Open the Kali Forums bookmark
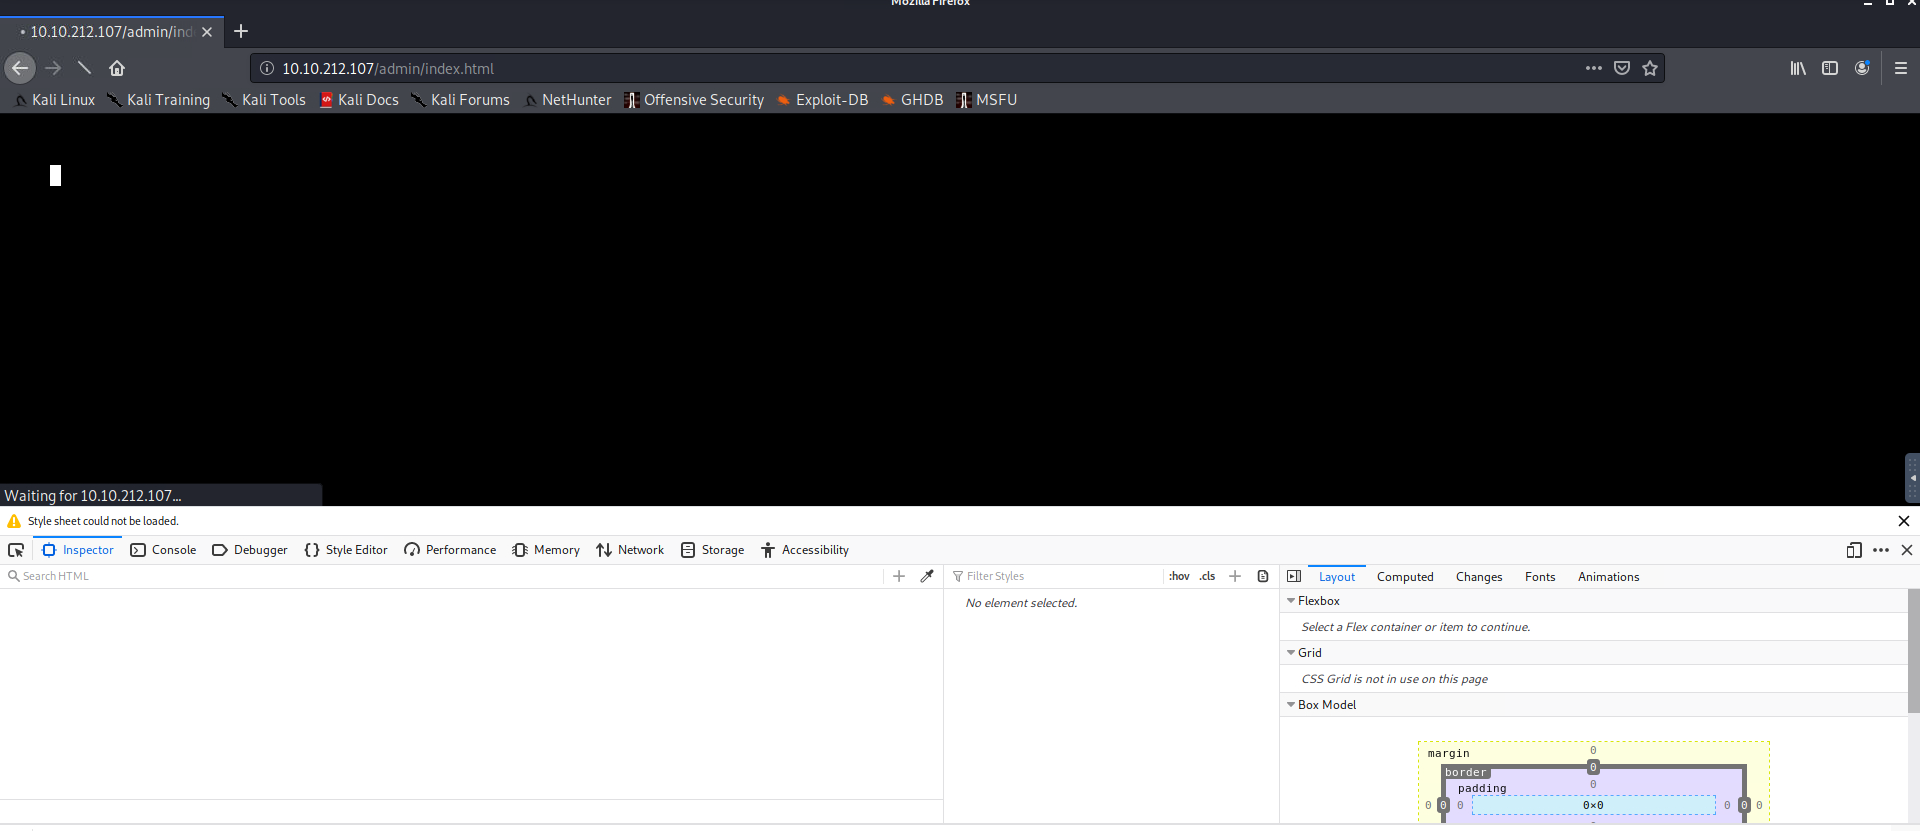Image resolution: width=1920 pixels, height=831 pixels. pyautogui.click(x=461, y=100)
